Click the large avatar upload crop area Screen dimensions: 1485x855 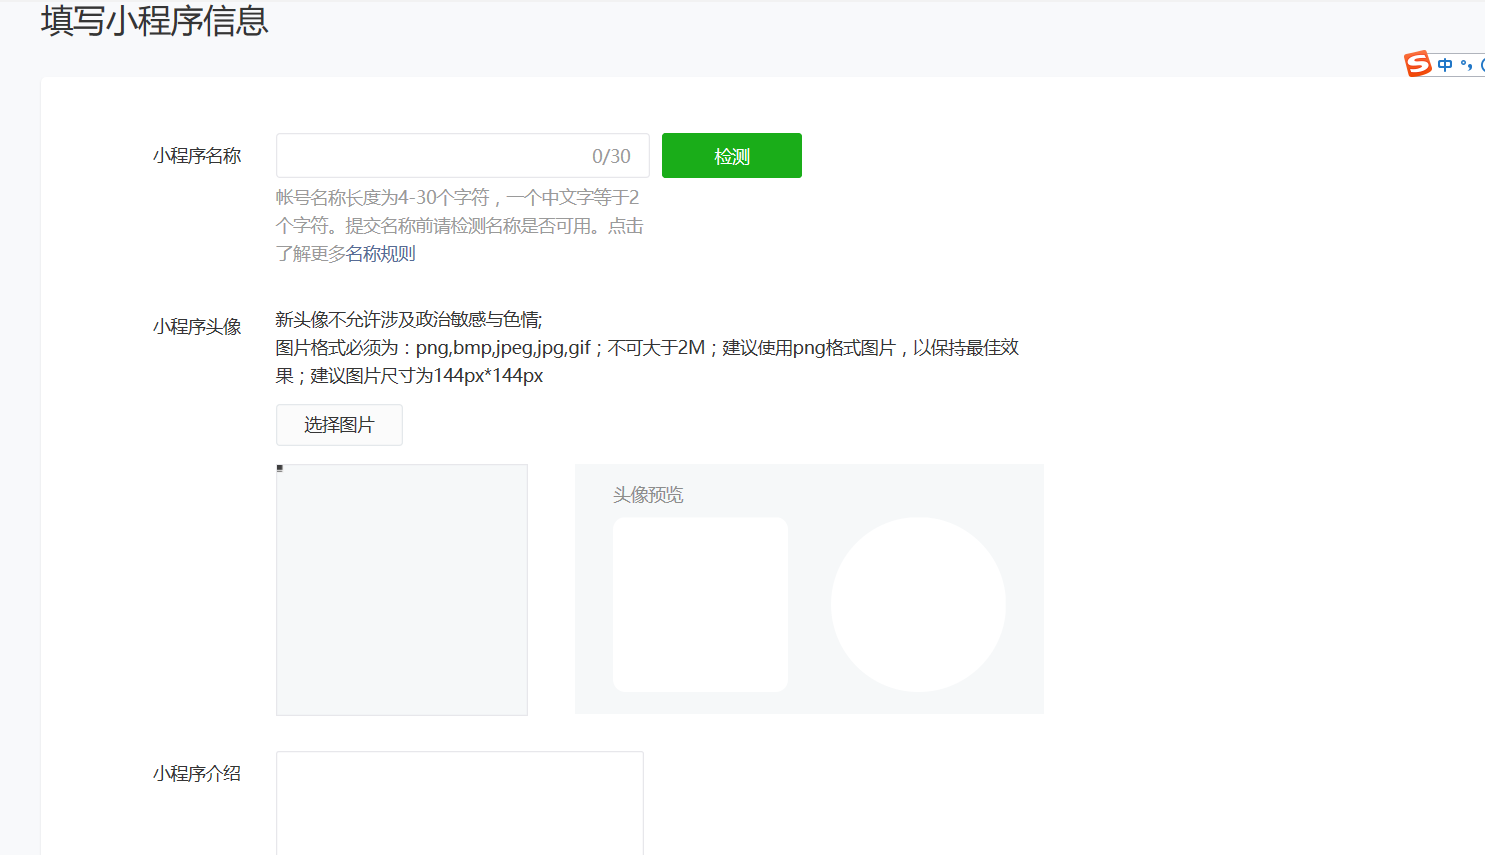[x=401, y=590]
